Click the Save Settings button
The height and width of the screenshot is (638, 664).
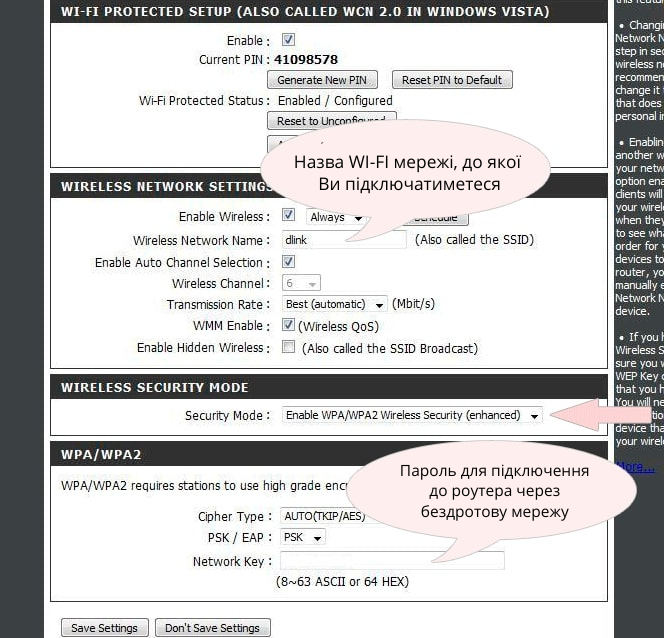click(x=105, y=628)
